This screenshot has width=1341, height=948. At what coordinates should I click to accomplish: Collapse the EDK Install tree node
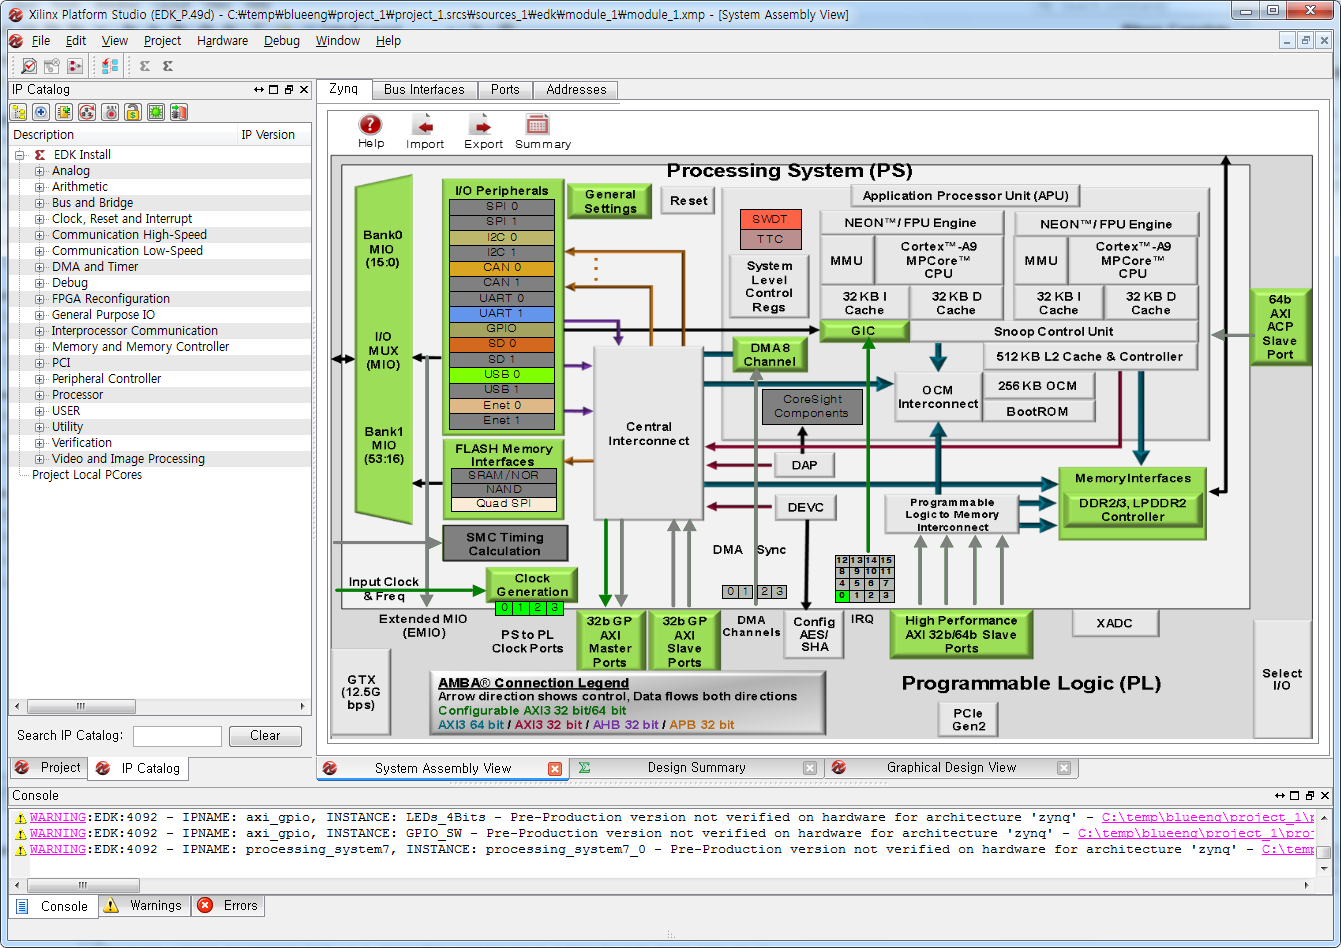(x=19, y=155)
